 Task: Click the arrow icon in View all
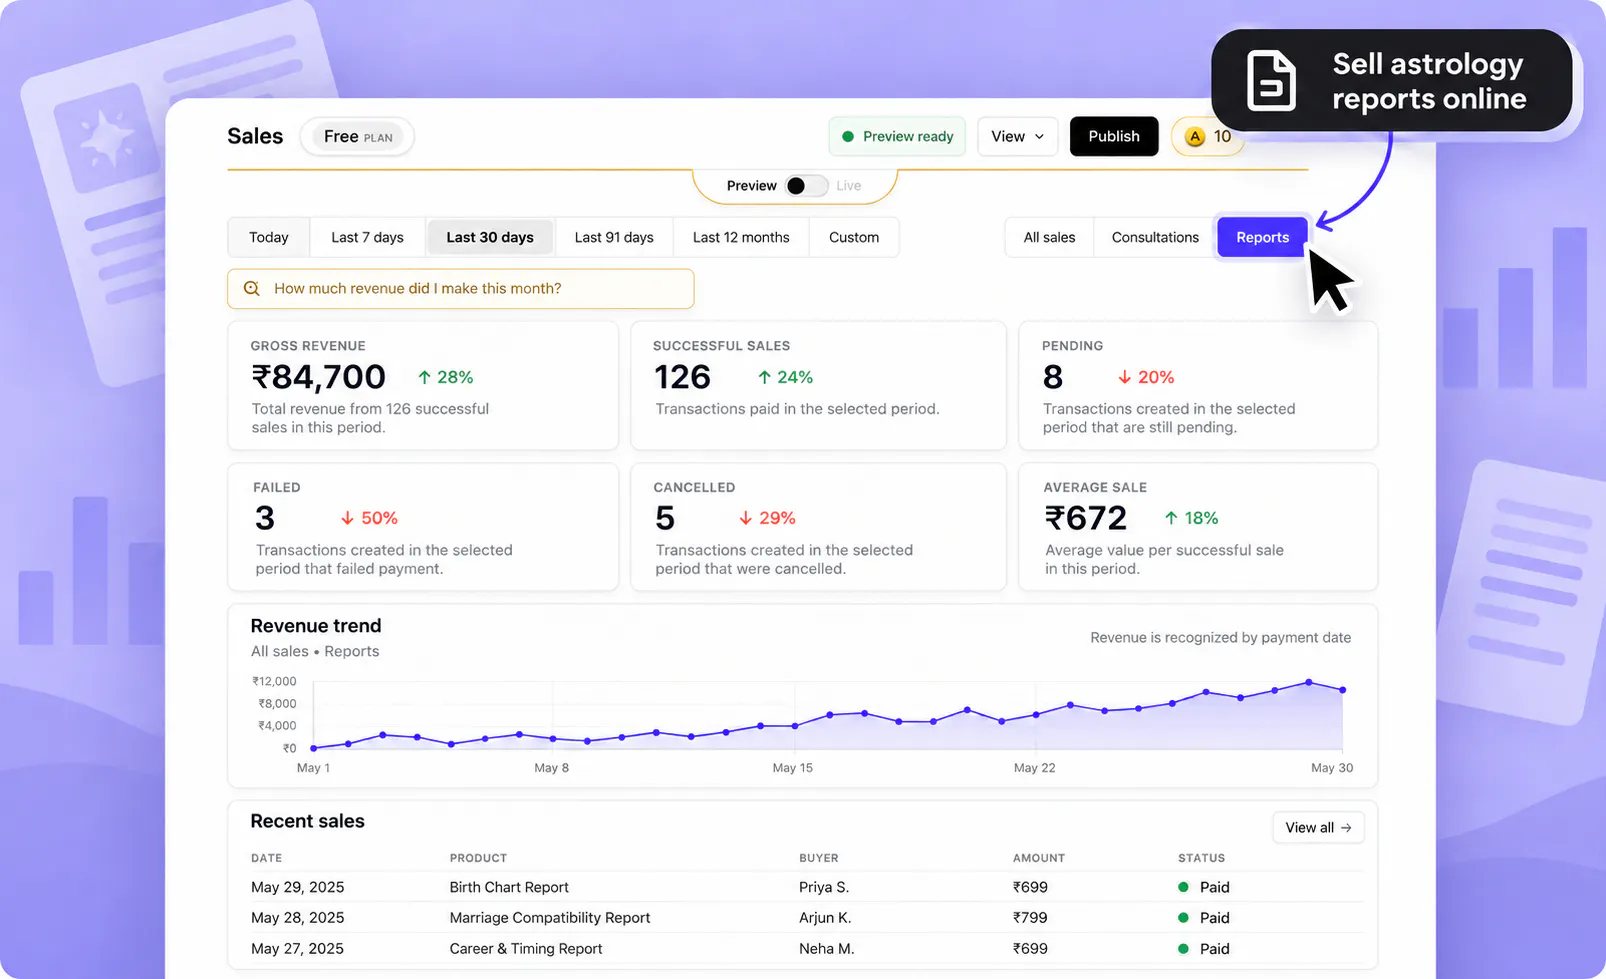click(1346, 828)
